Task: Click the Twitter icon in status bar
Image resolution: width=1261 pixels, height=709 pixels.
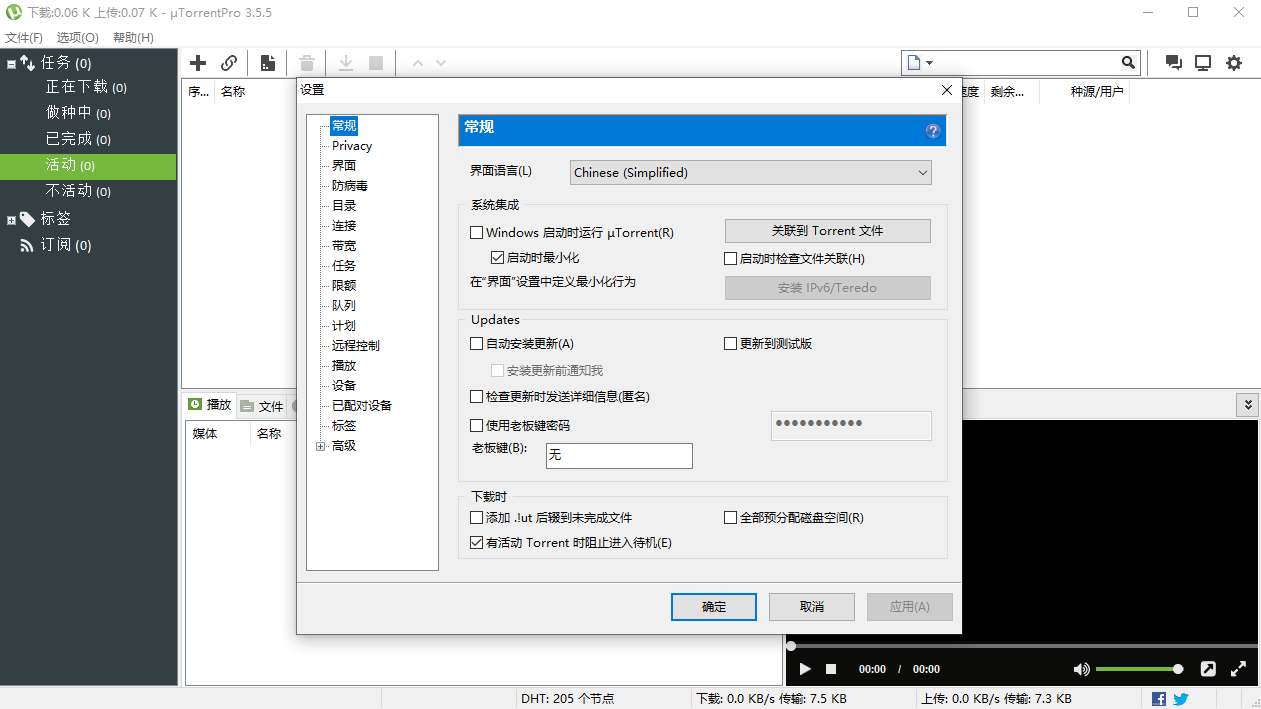Action: pos(1181,699)
